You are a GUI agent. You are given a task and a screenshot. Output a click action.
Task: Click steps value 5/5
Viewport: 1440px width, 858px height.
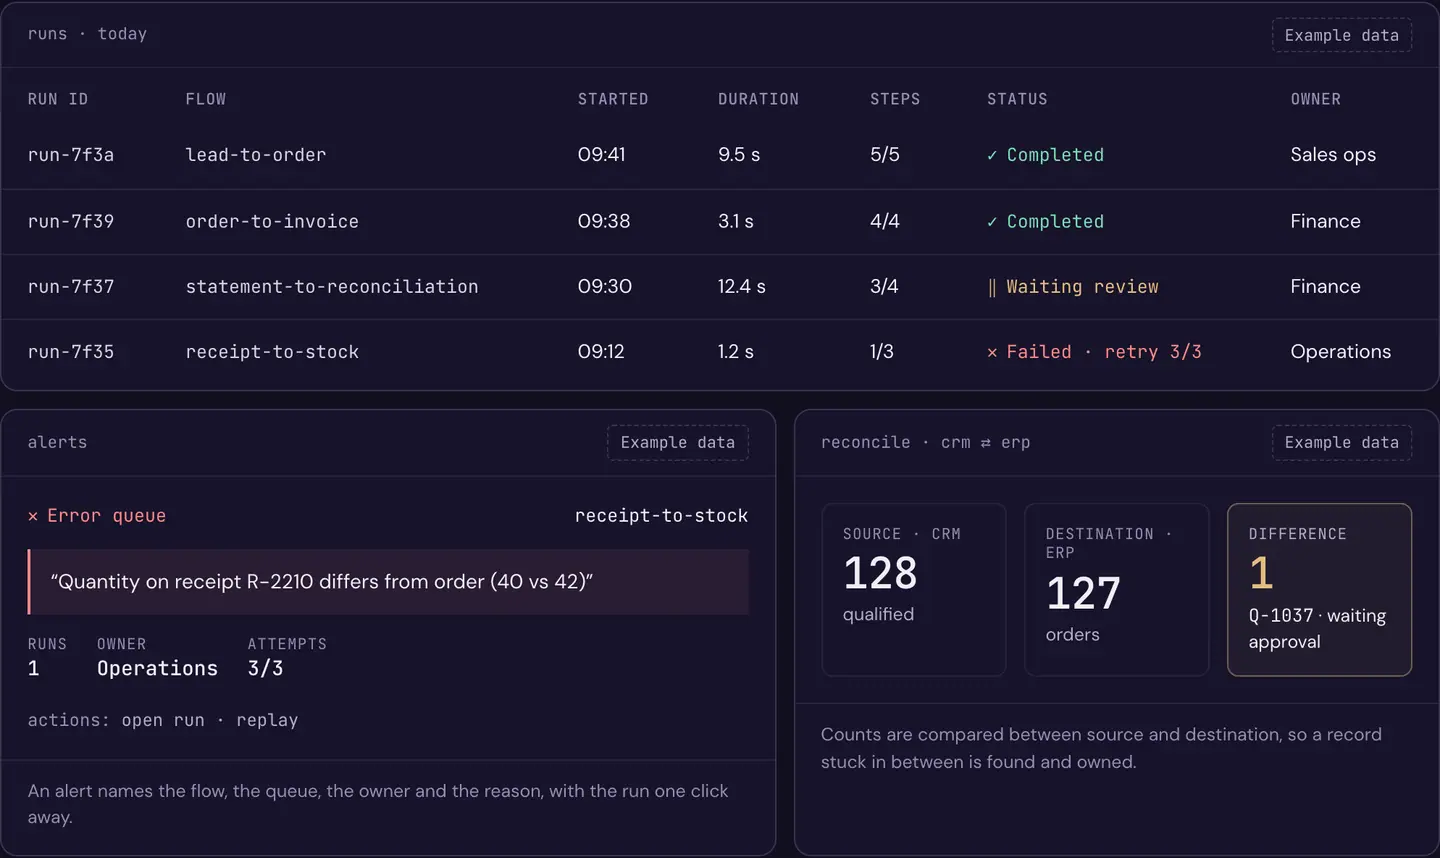(x=885, y=155)
